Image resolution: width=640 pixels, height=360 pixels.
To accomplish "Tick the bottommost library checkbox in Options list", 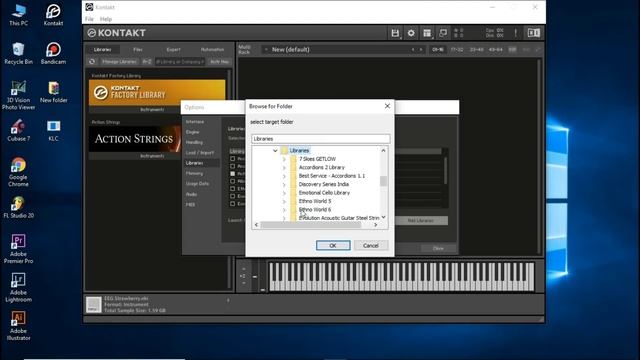I will (x=233, y=203).
